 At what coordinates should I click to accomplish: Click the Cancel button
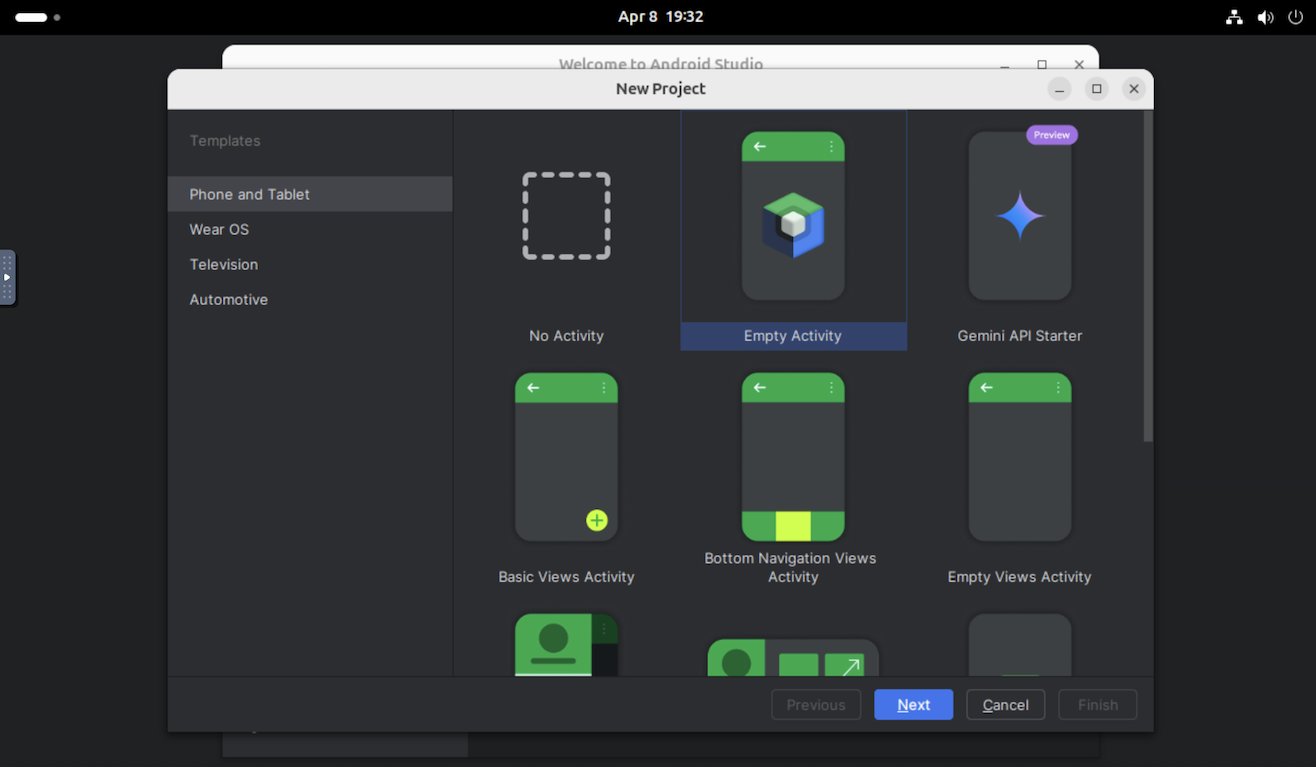point(1005,705)
